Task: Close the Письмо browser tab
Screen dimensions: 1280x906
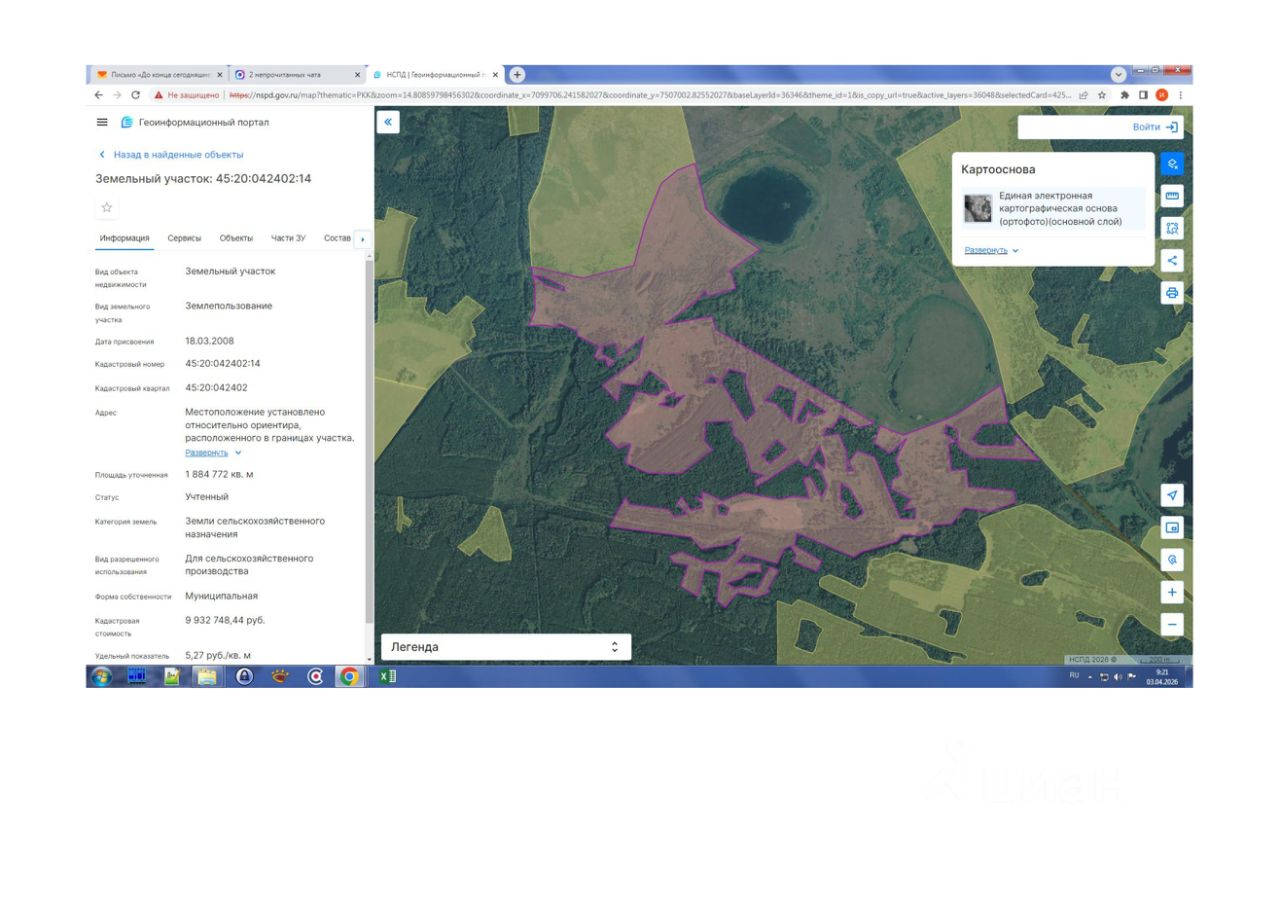Action: click(220, 74)
